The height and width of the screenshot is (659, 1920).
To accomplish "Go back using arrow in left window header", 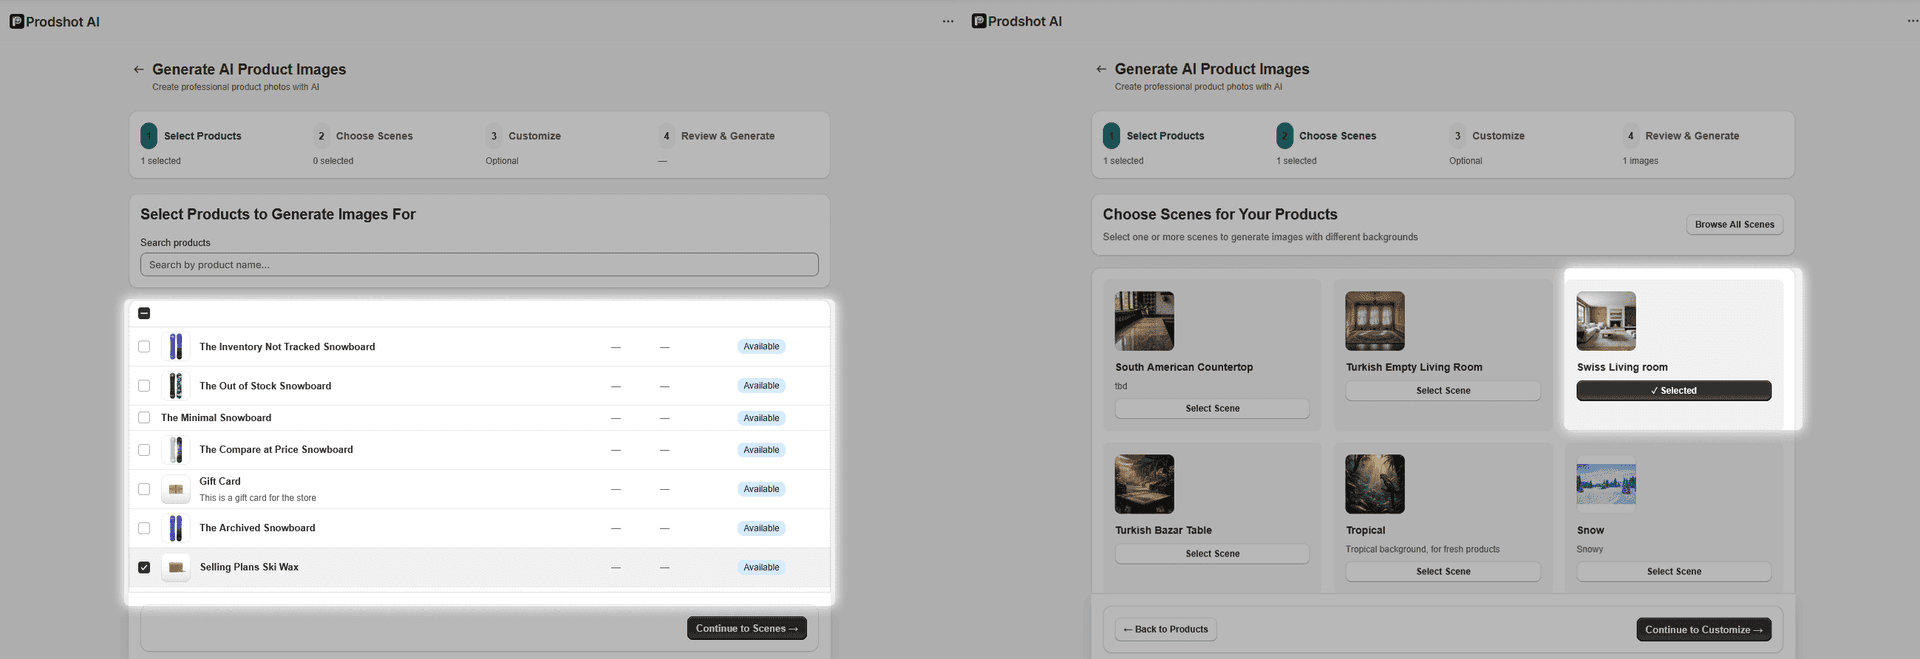I will 139,69.
